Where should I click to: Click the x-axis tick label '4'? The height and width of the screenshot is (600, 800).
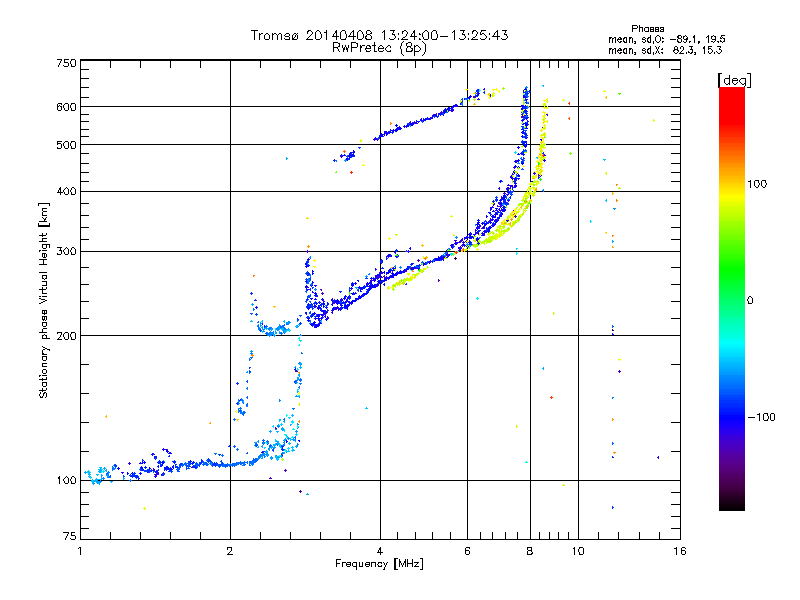coord(380,551)
